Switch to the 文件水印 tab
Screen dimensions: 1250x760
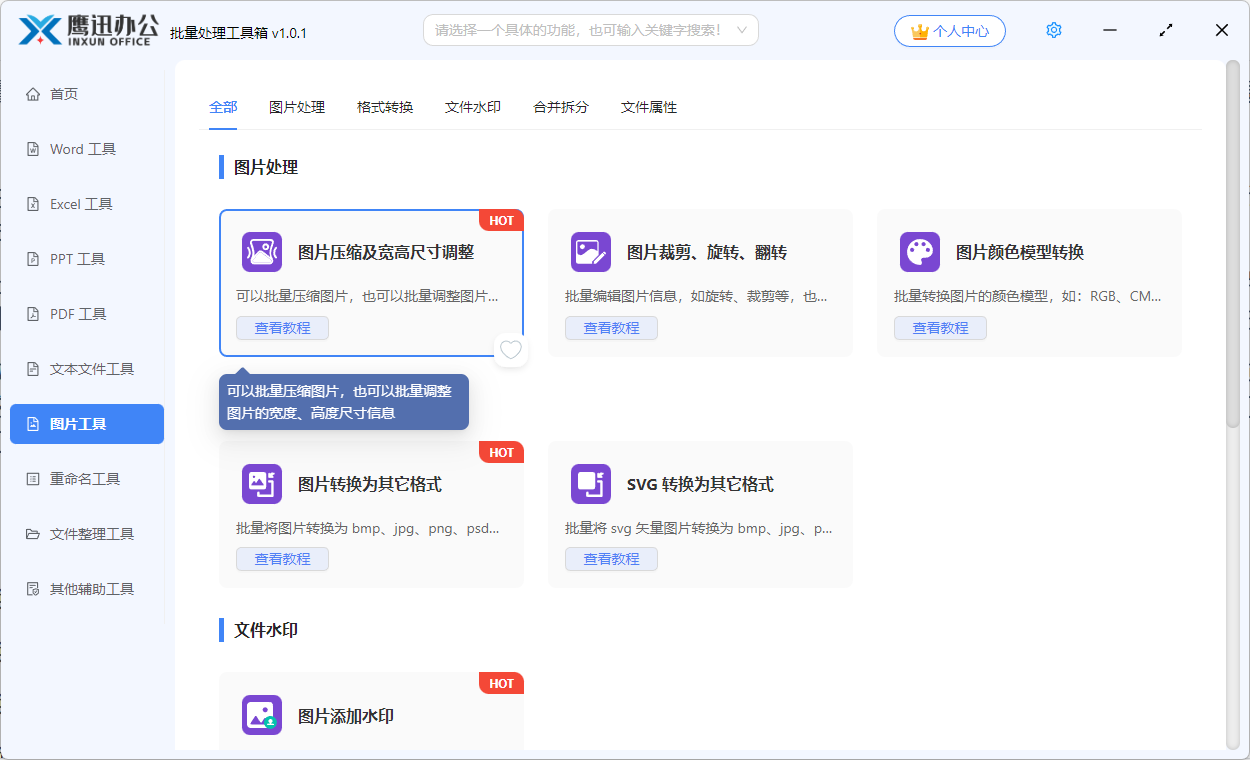point(473,107)
